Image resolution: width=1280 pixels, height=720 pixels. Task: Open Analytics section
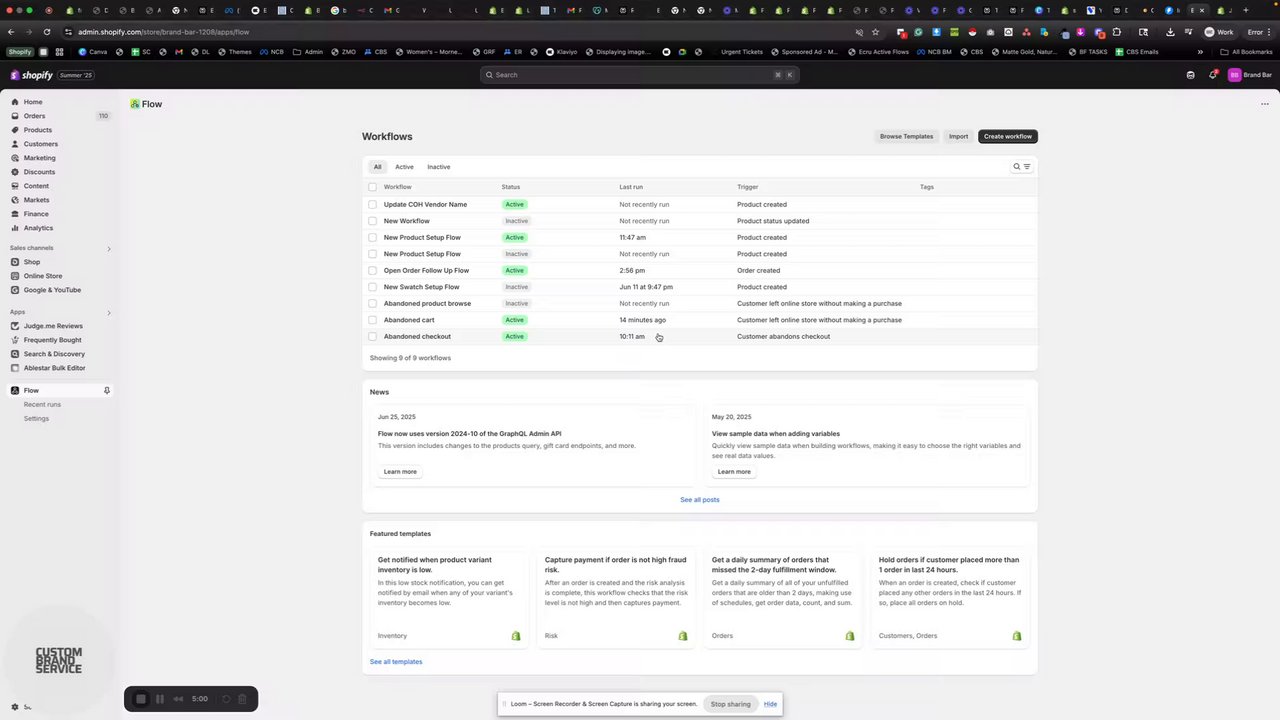(x=38, y=228)
